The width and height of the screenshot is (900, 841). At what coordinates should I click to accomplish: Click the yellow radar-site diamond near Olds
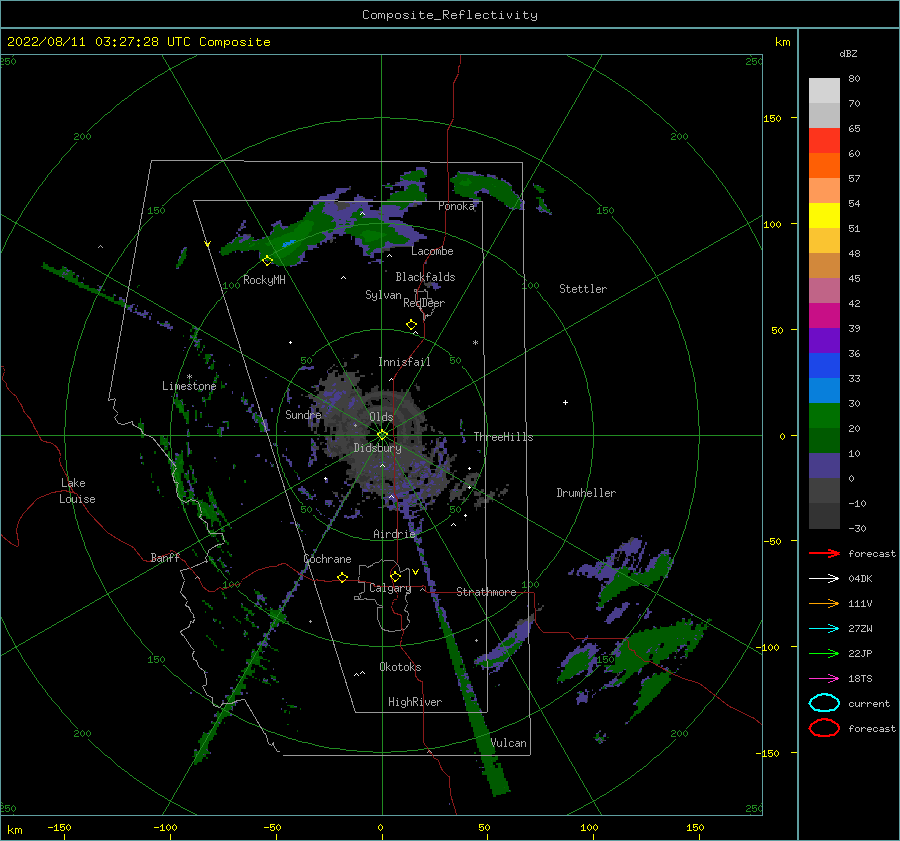382,435
